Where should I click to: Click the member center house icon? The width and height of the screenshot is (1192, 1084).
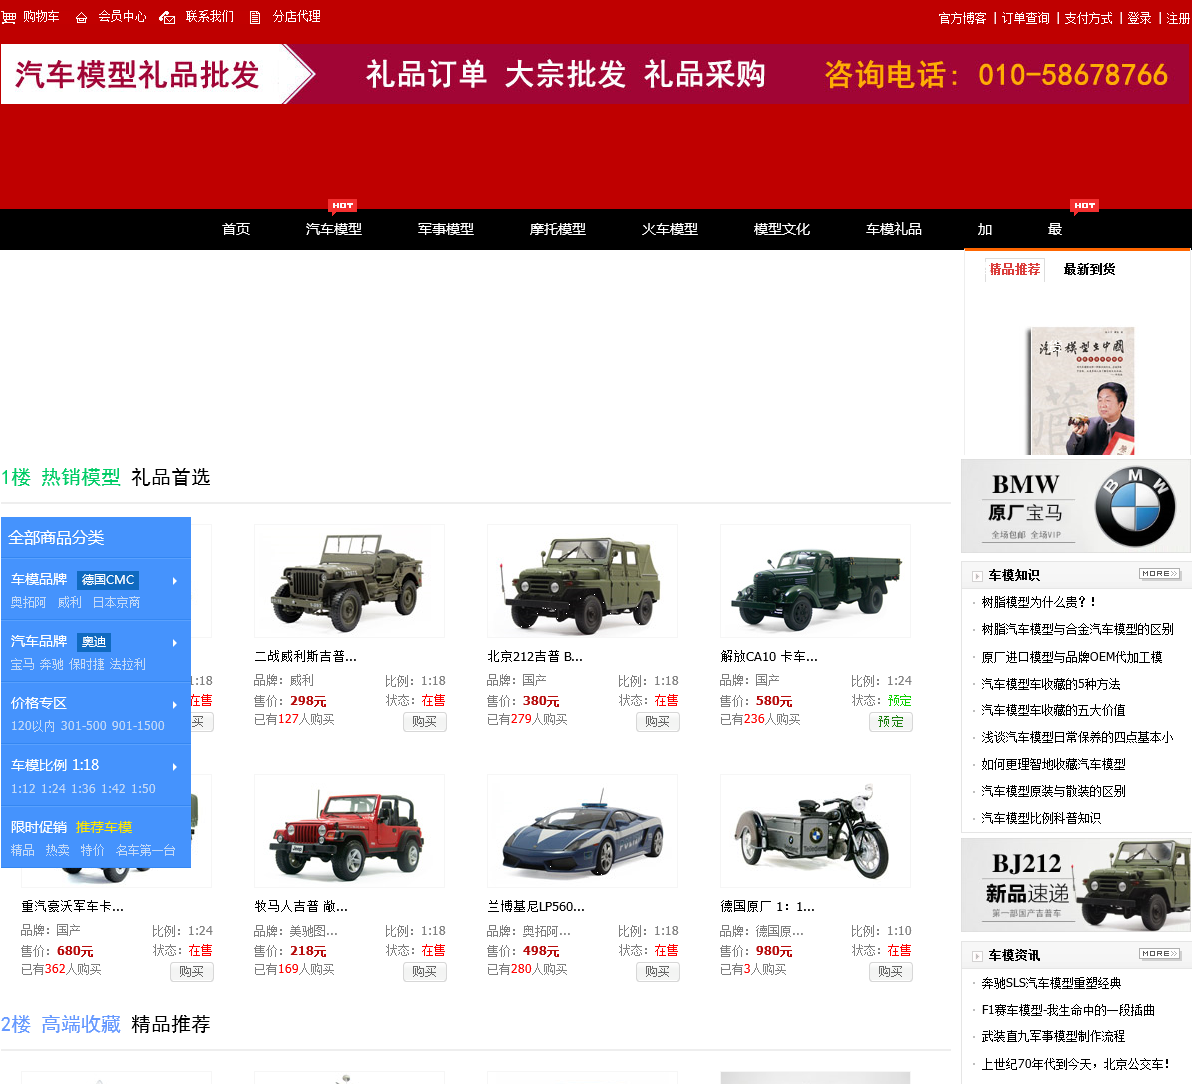(x=81, y=17)
